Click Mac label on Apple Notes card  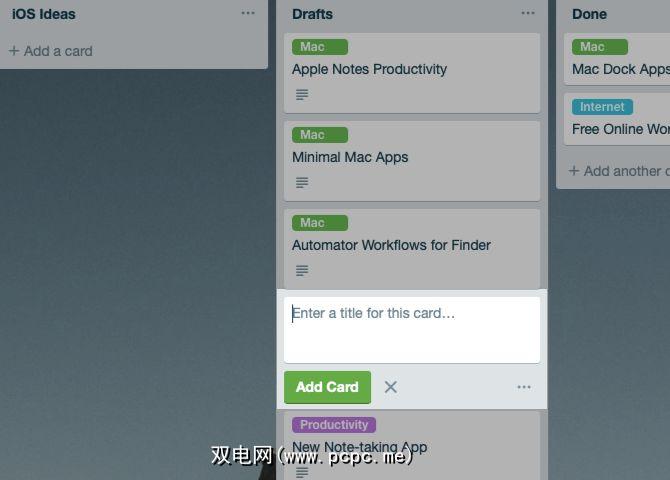point(320,47)
